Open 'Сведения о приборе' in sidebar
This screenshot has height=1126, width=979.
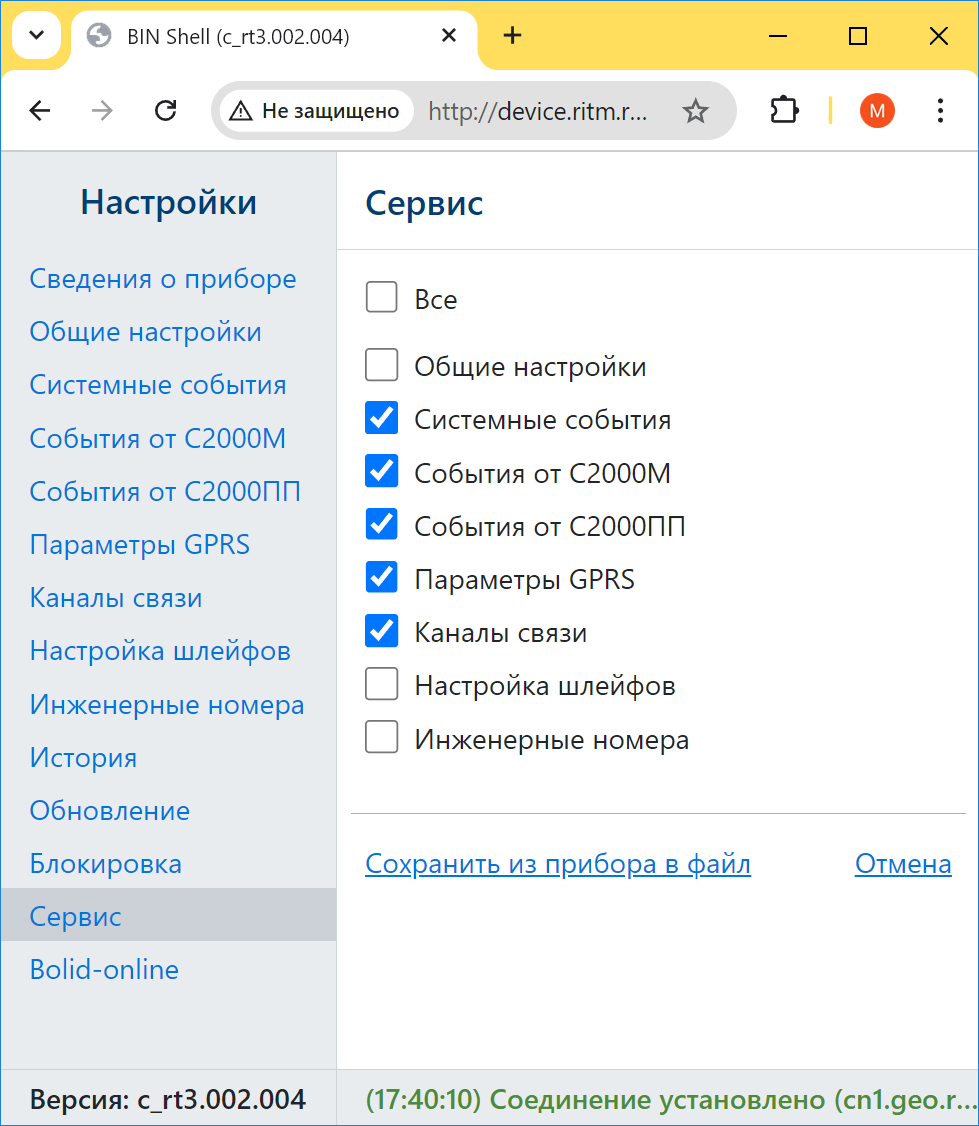pos(163,279)
